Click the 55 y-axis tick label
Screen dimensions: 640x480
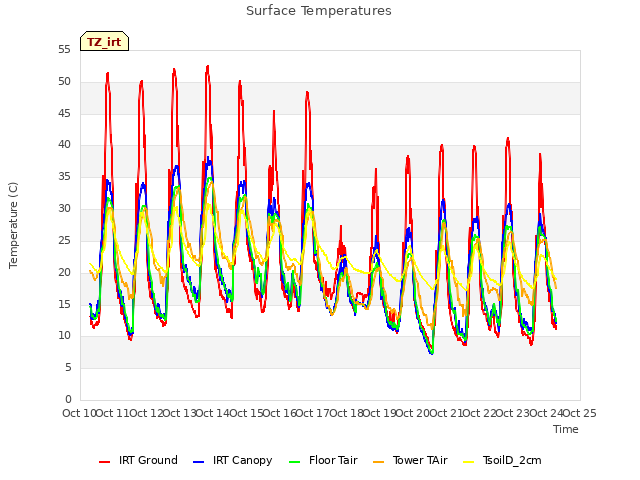coord(64,50)
